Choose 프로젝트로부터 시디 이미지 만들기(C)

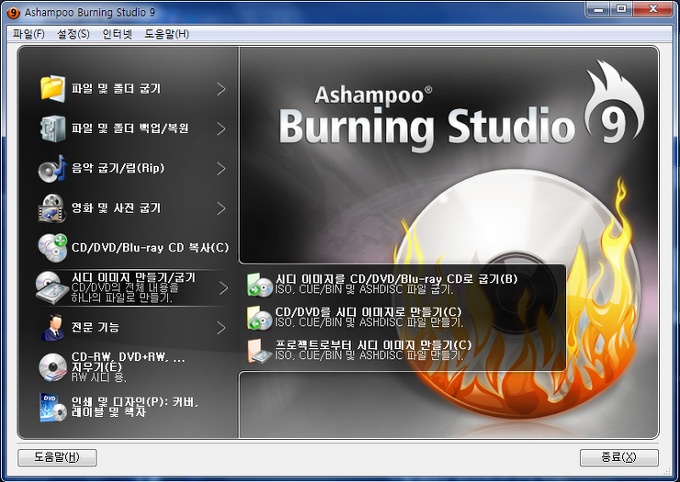373,345
